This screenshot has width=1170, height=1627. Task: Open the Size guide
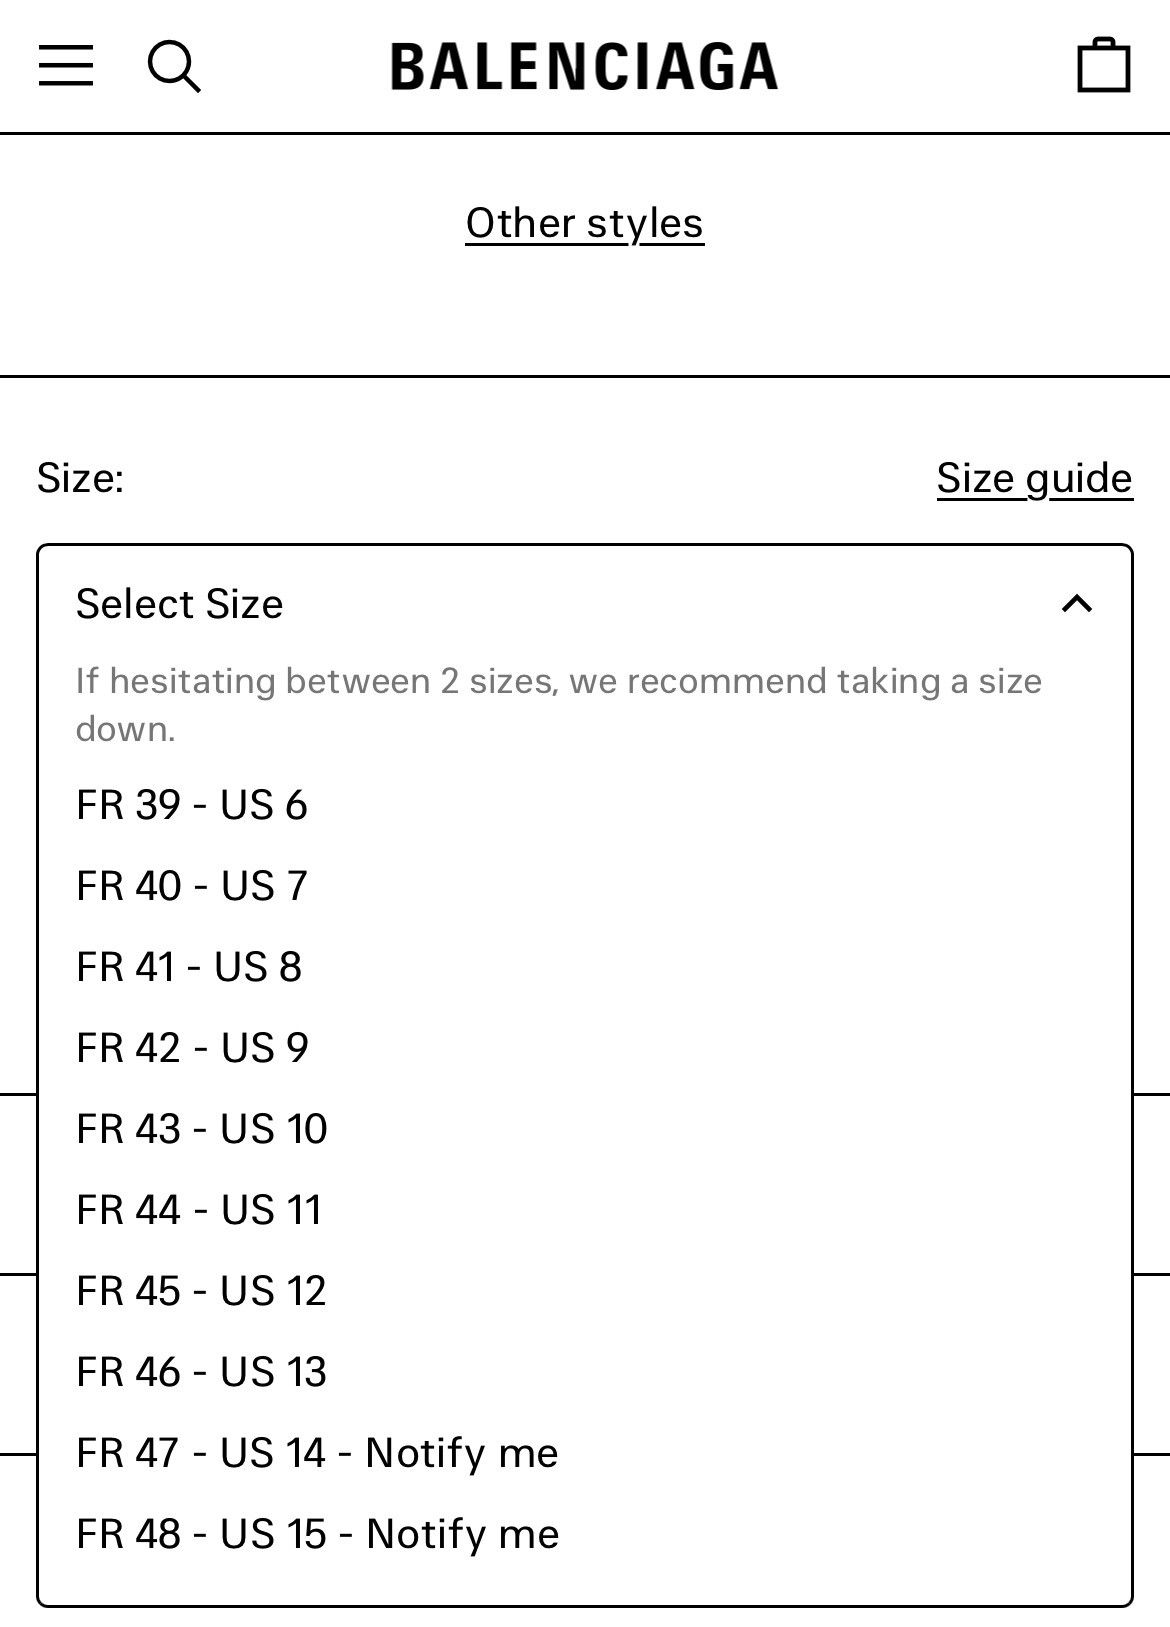click(1035, 478)
